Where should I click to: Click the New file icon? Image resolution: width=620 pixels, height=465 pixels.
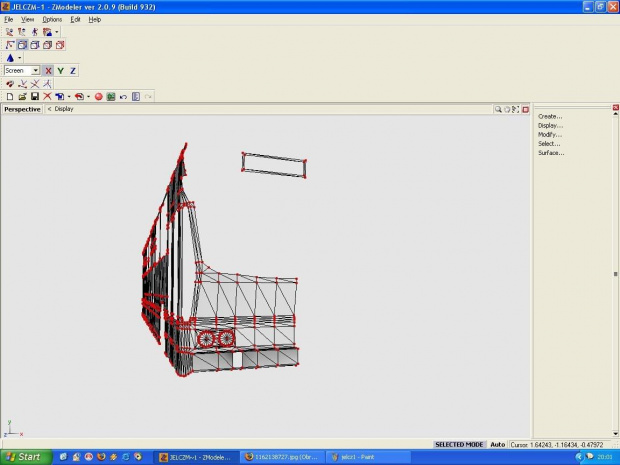tap(9, 97)
